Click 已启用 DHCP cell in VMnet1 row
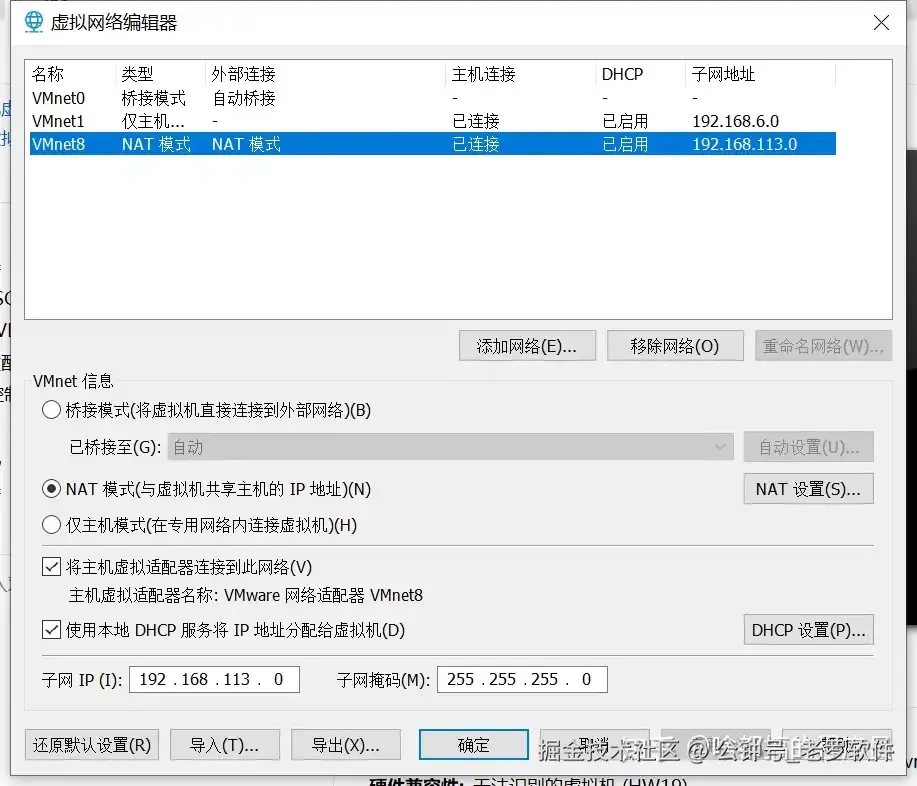Screen dimensions: 917x786 (625, 121)
